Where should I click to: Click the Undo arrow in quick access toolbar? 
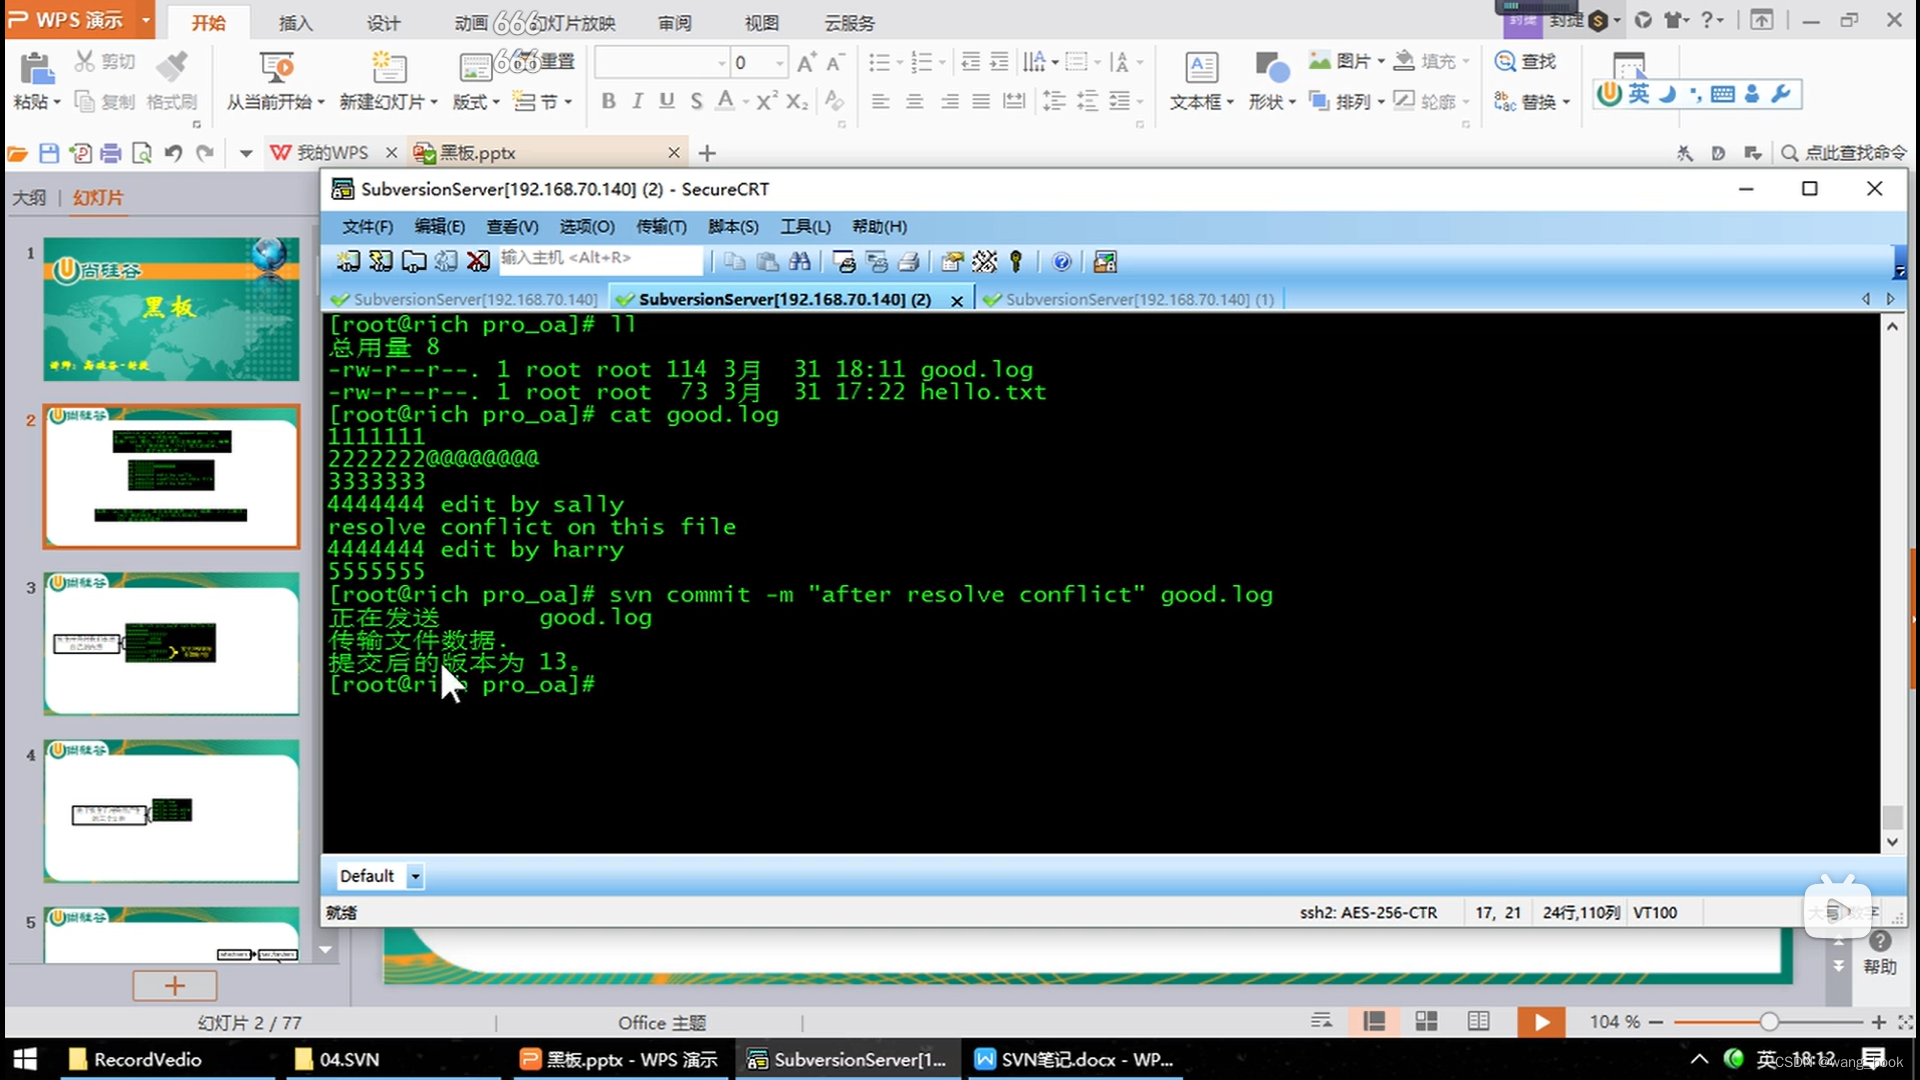point(173,153)
